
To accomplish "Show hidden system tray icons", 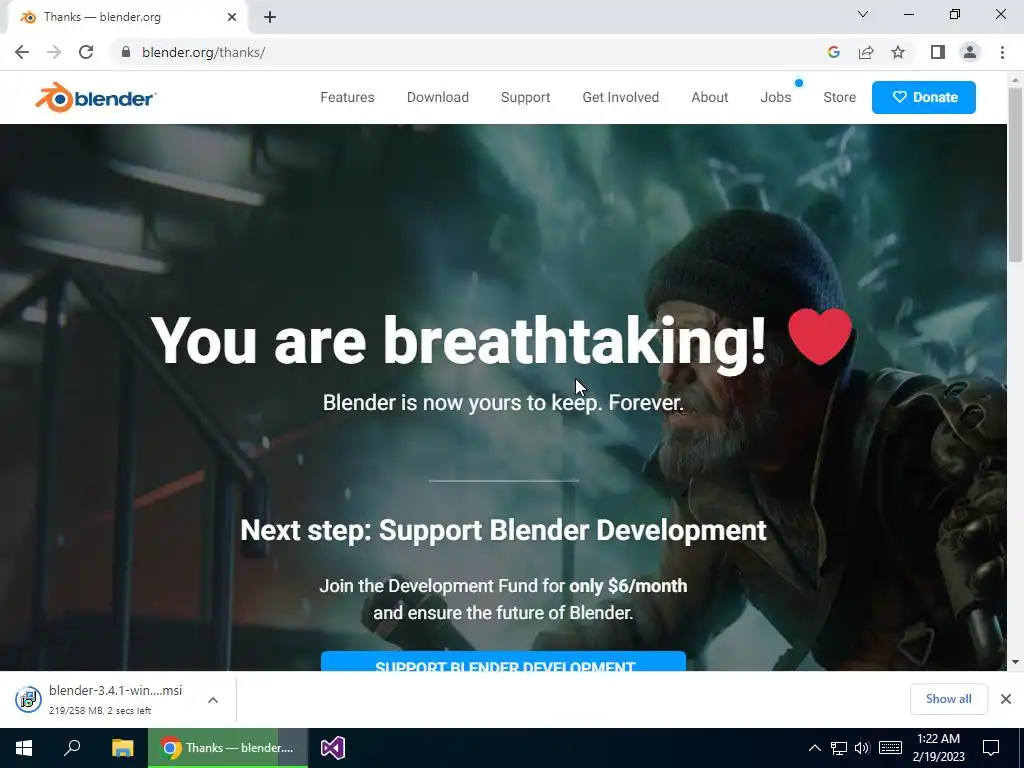I will [814, 748].
